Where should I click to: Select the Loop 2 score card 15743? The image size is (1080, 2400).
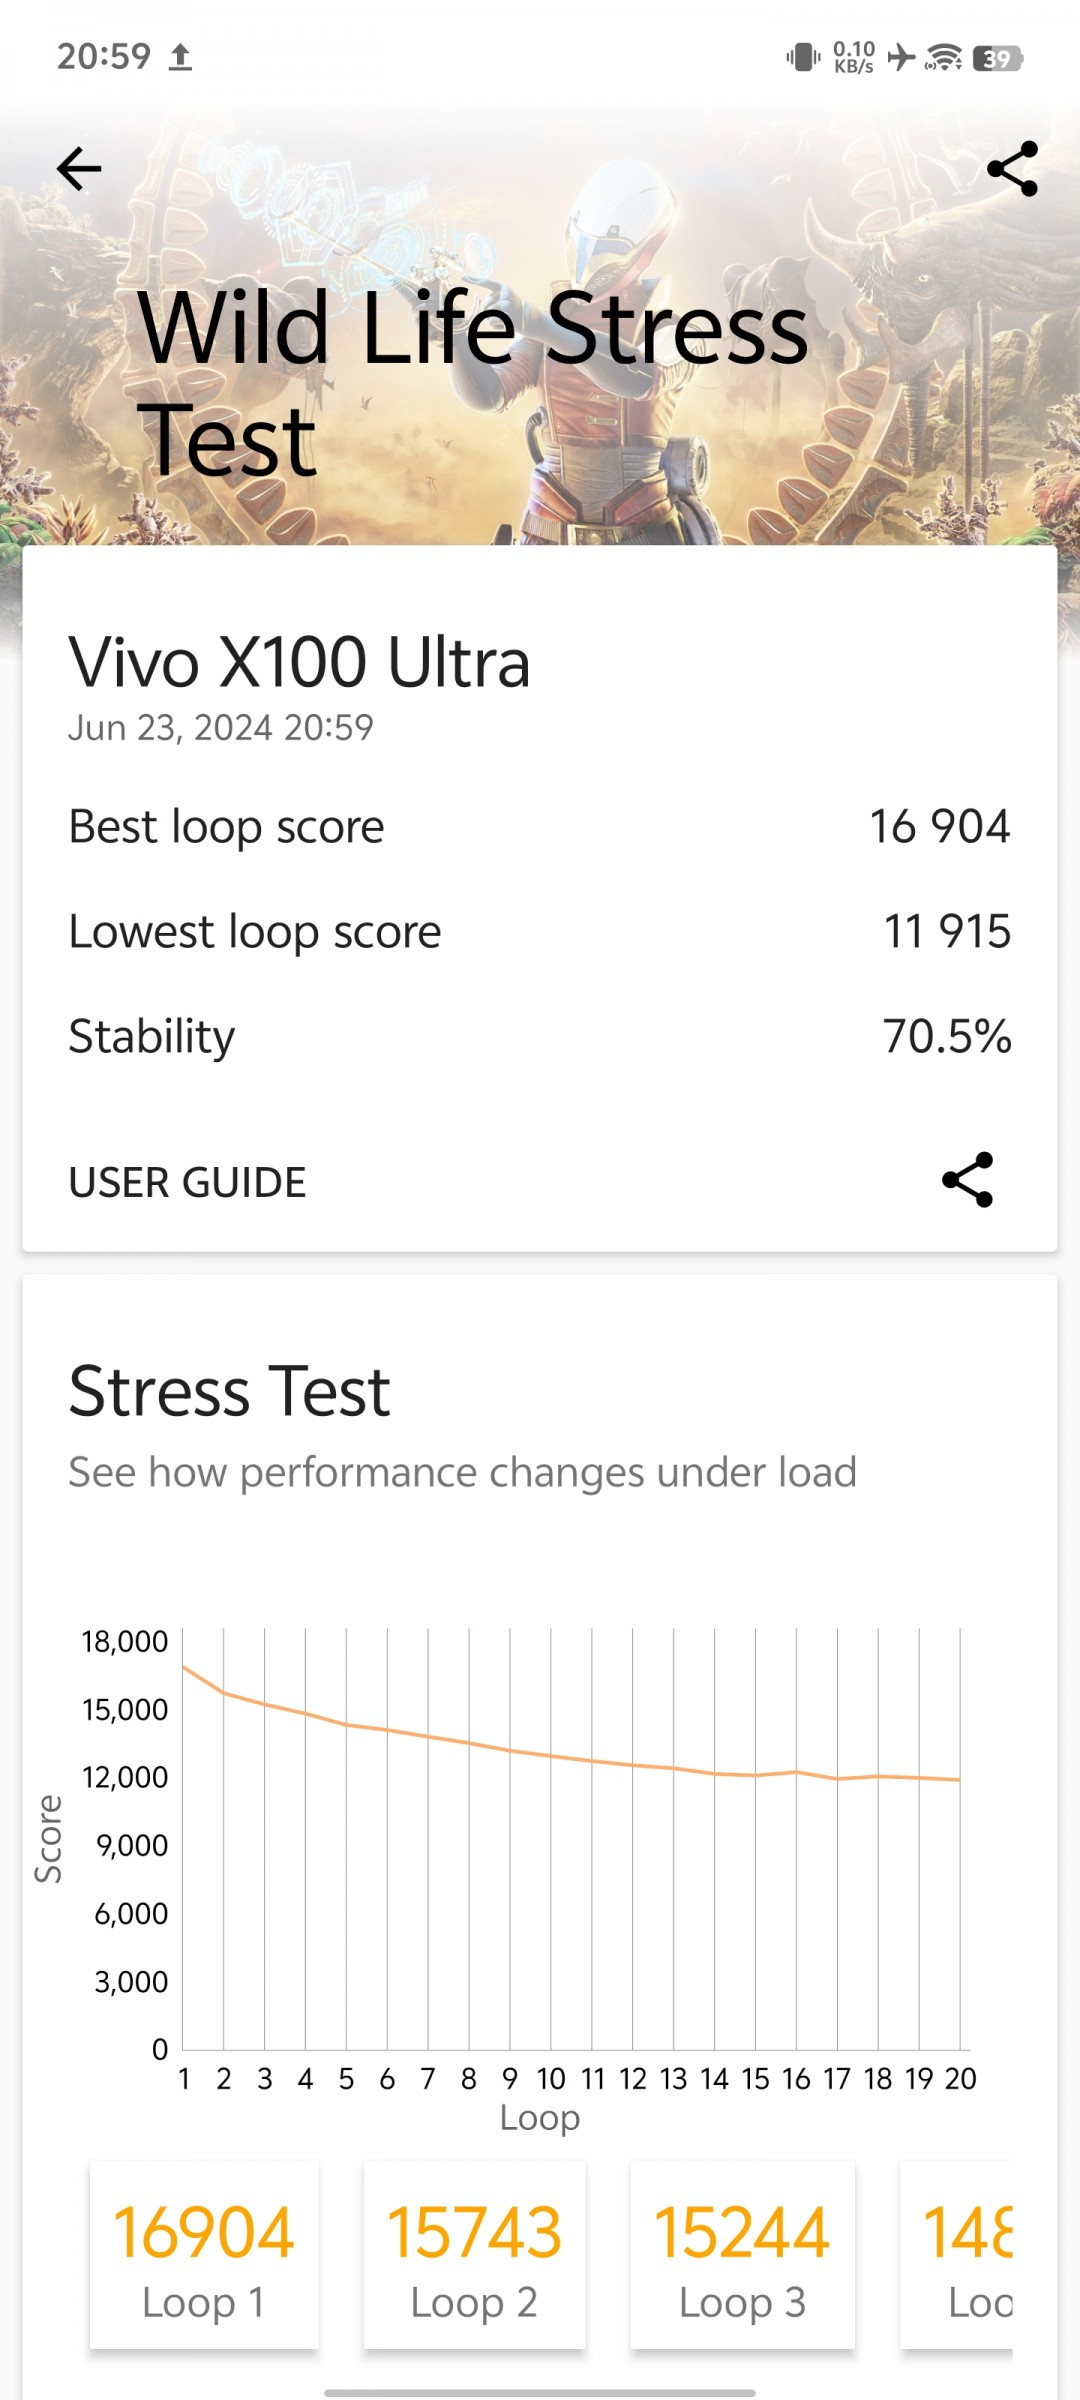pyautogui.click(x=474, y=2254)
